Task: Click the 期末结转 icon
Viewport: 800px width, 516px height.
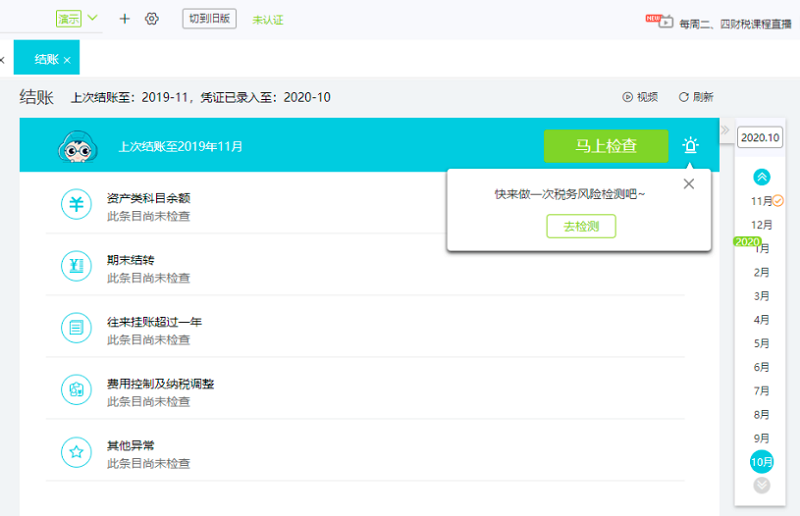Action: click(76, 268)
